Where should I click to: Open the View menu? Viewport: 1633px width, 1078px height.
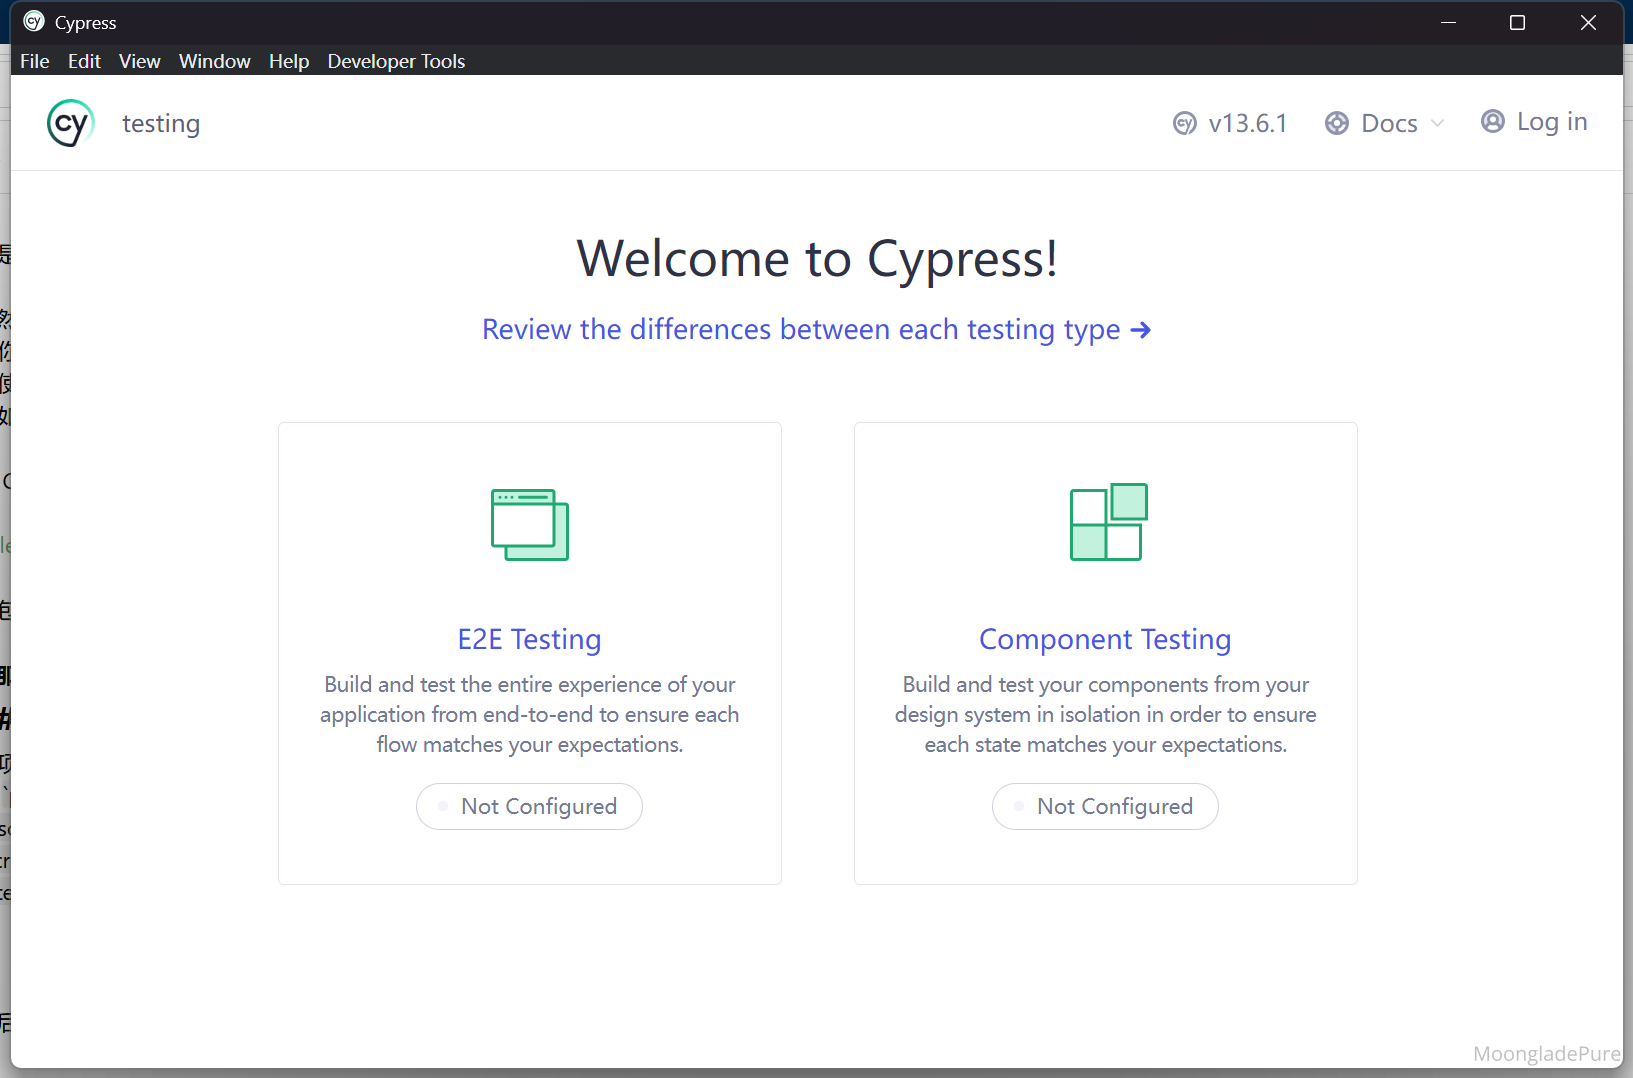click(139, 61)
